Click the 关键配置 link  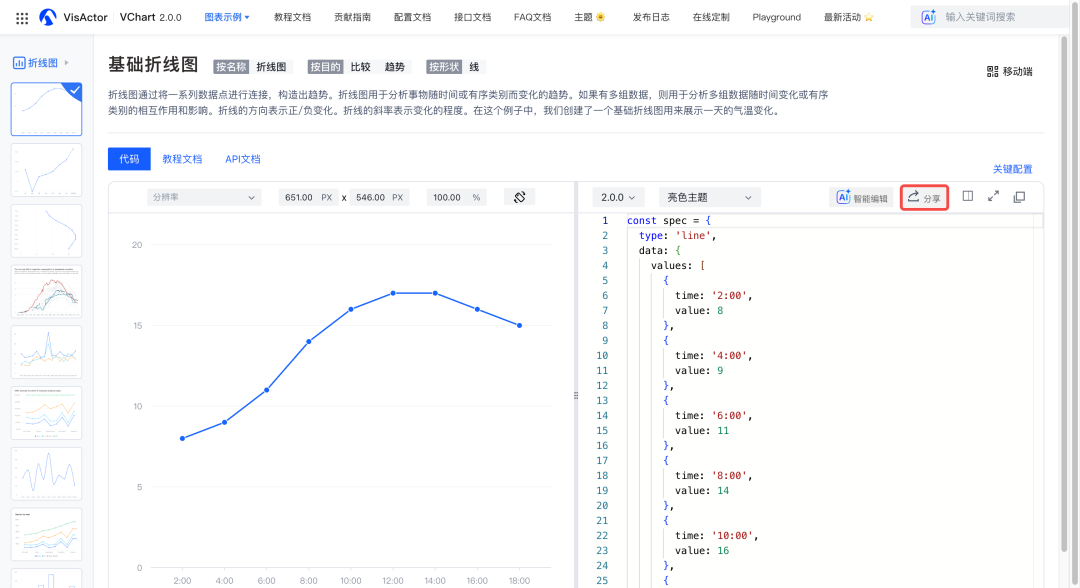tap(1012, 169)
